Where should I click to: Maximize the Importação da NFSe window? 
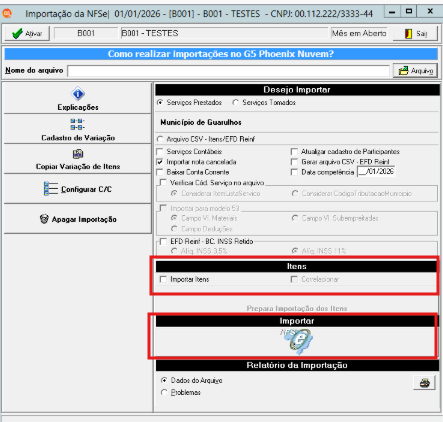[x=409, y=12]
